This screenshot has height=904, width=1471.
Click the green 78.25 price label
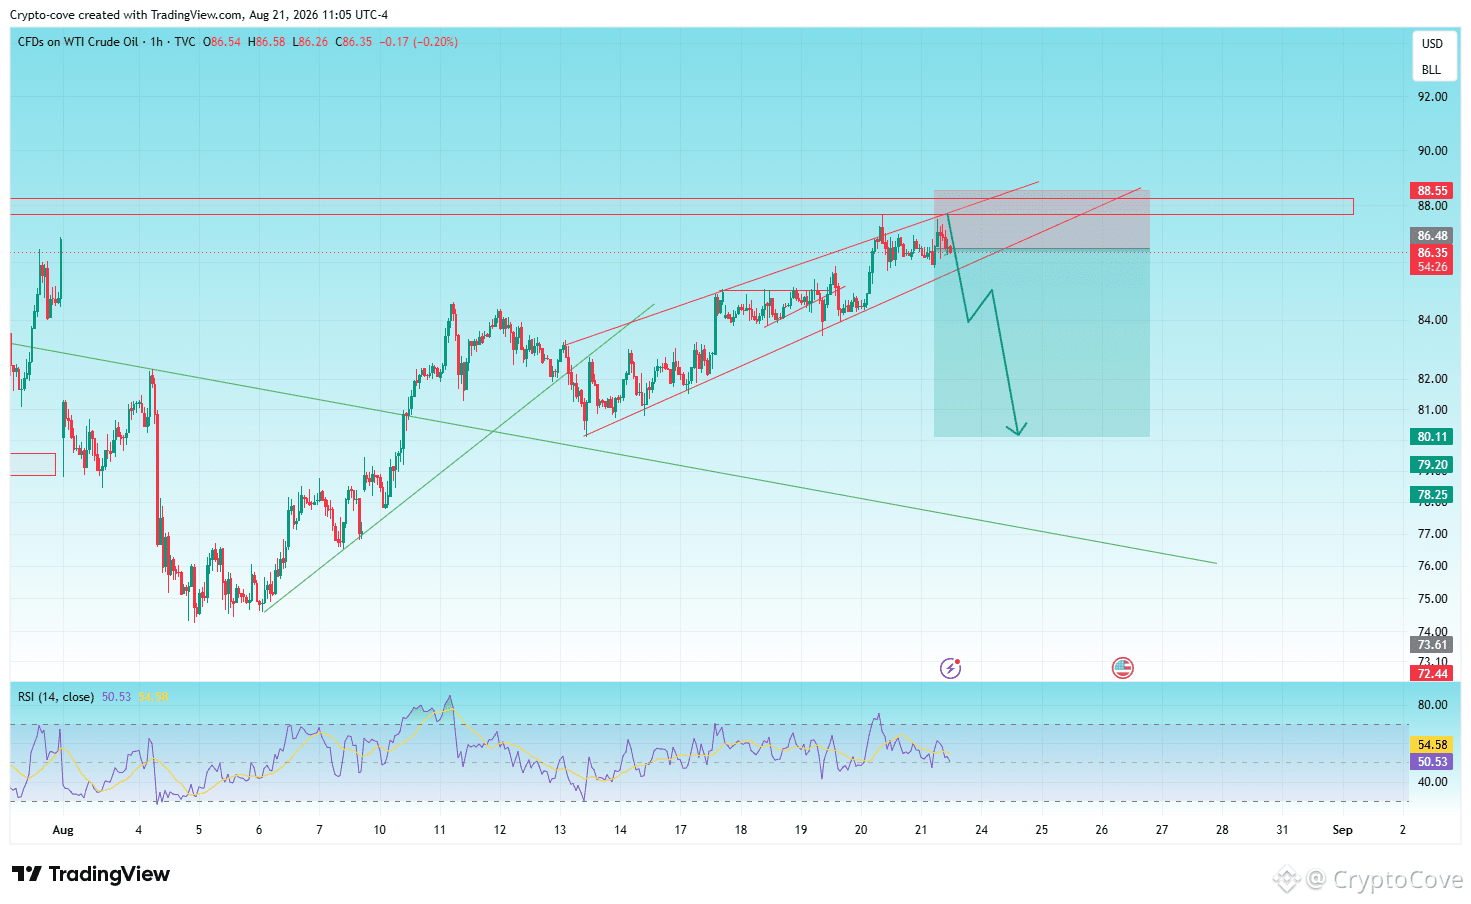1432,495
